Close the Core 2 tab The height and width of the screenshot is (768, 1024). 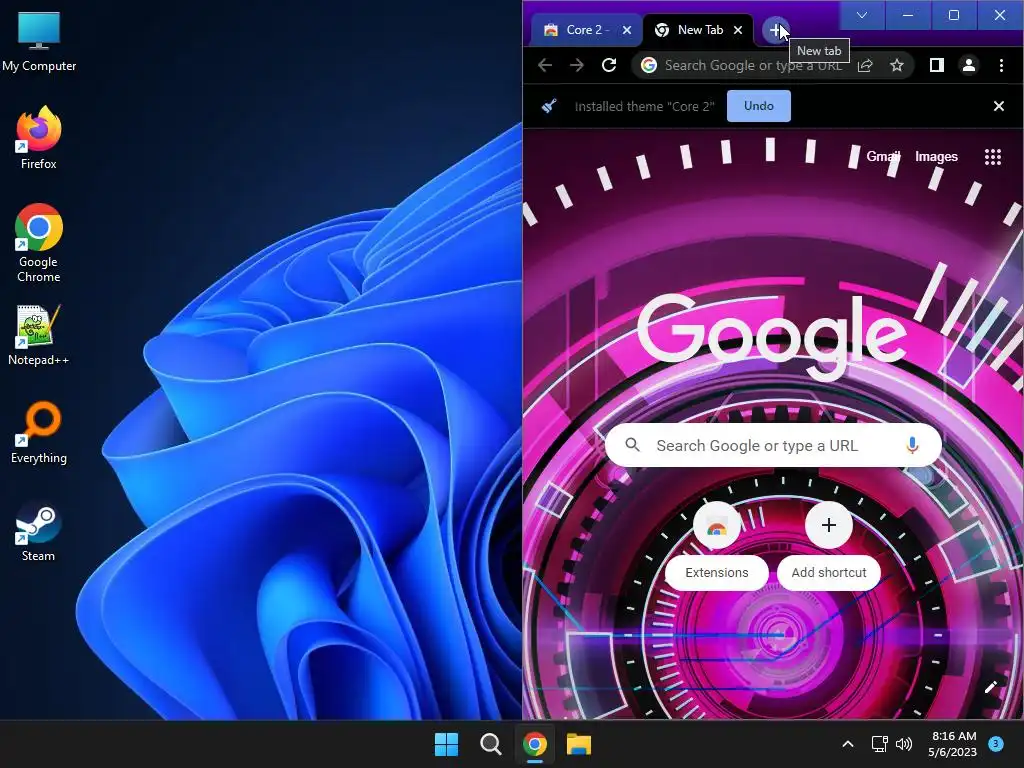(x=627, y=30)
